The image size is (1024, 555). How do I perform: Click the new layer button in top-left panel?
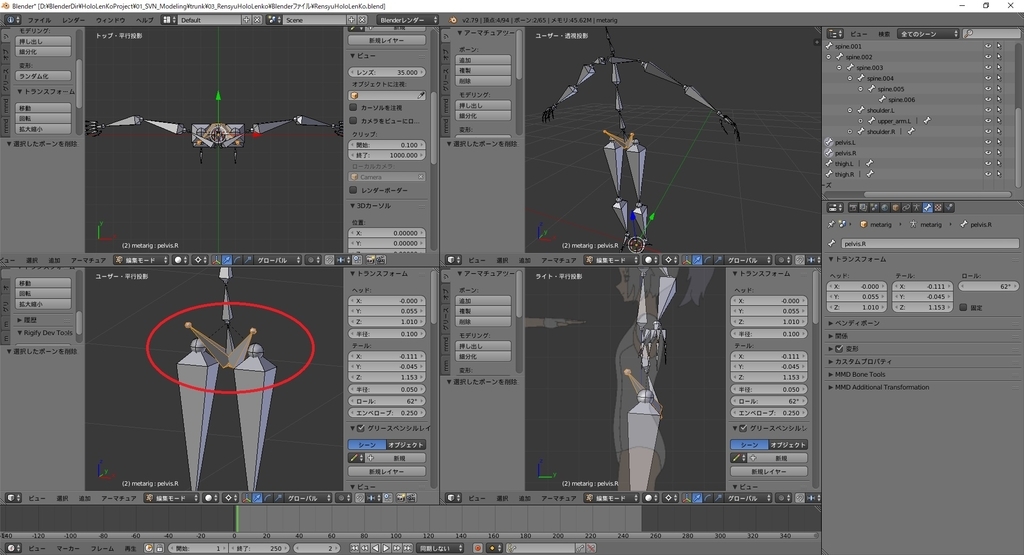(x=387, y=40)
